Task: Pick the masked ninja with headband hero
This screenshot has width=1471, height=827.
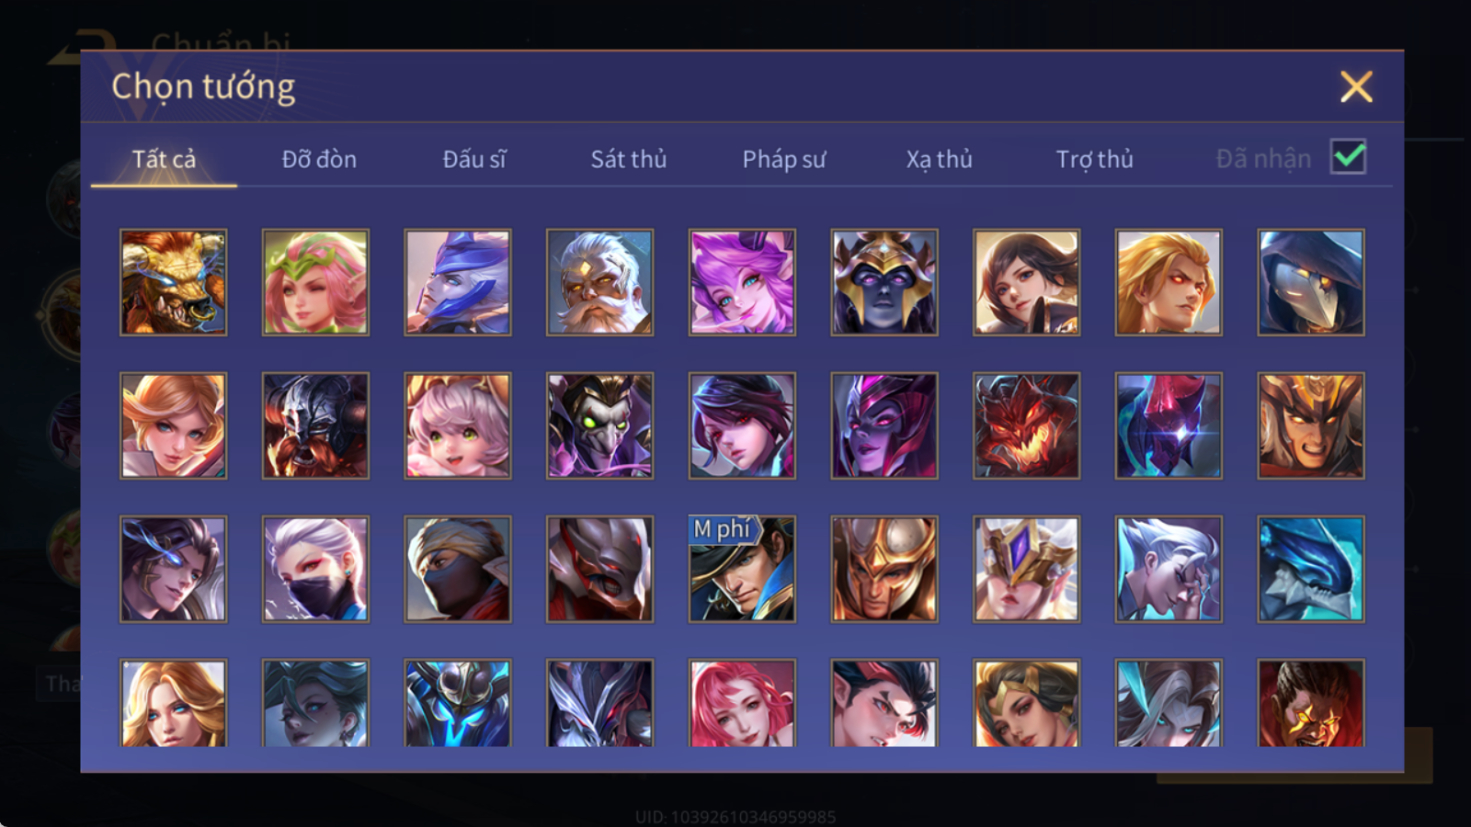Action: [458, 569]
